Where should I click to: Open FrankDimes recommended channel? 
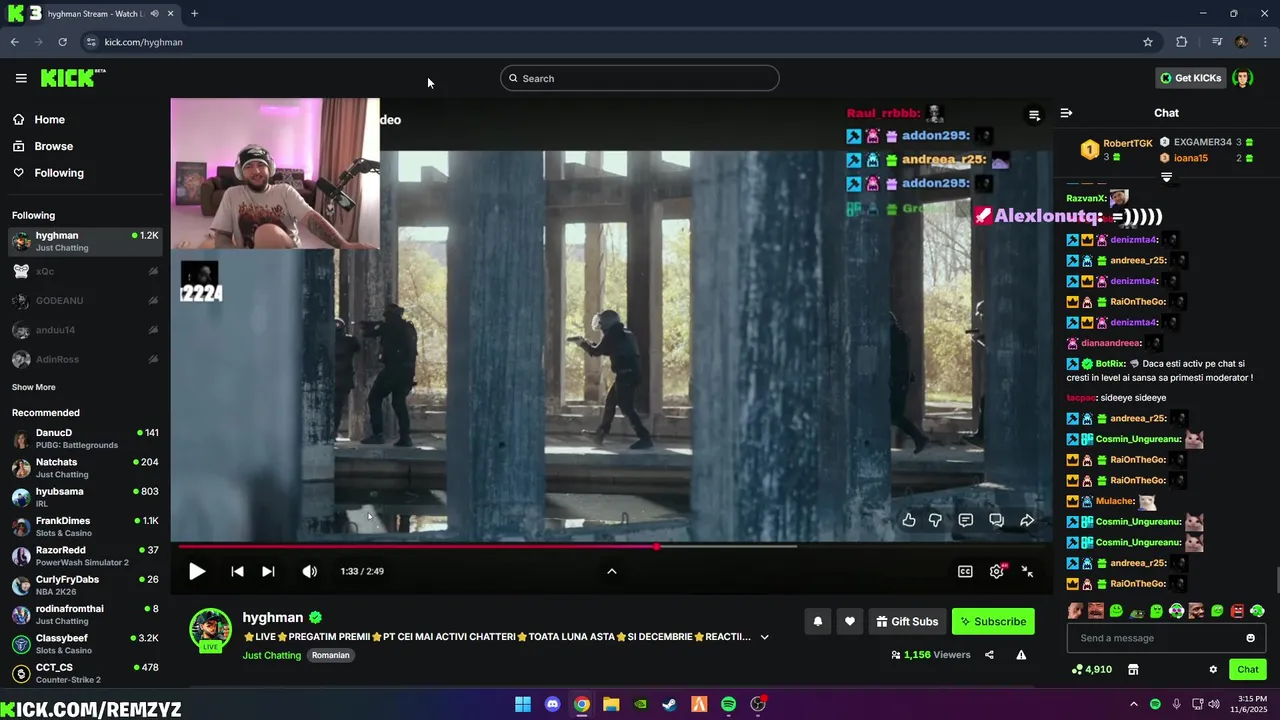tap(85, 526)
